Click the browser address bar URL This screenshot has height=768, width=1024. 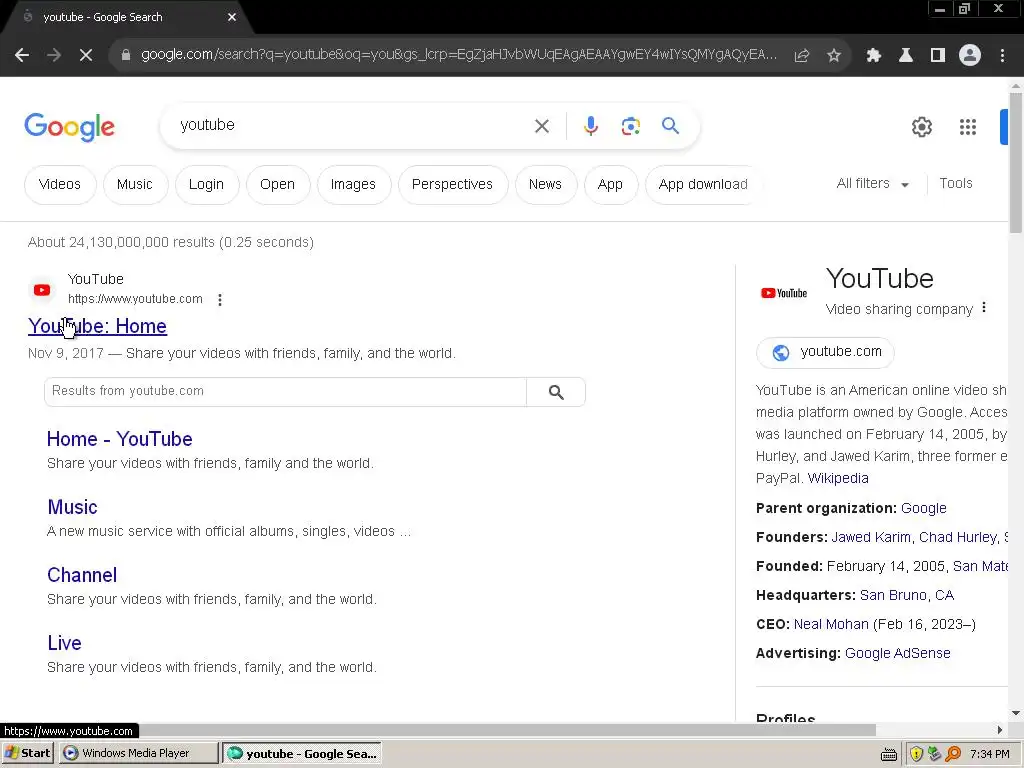pyautogui.click(x=459, y=55)
